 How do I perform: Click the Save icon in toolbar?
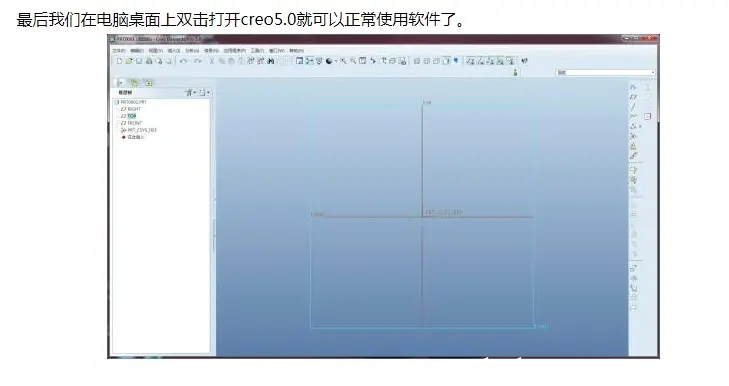pyautogui.click(x=139, y=61)
